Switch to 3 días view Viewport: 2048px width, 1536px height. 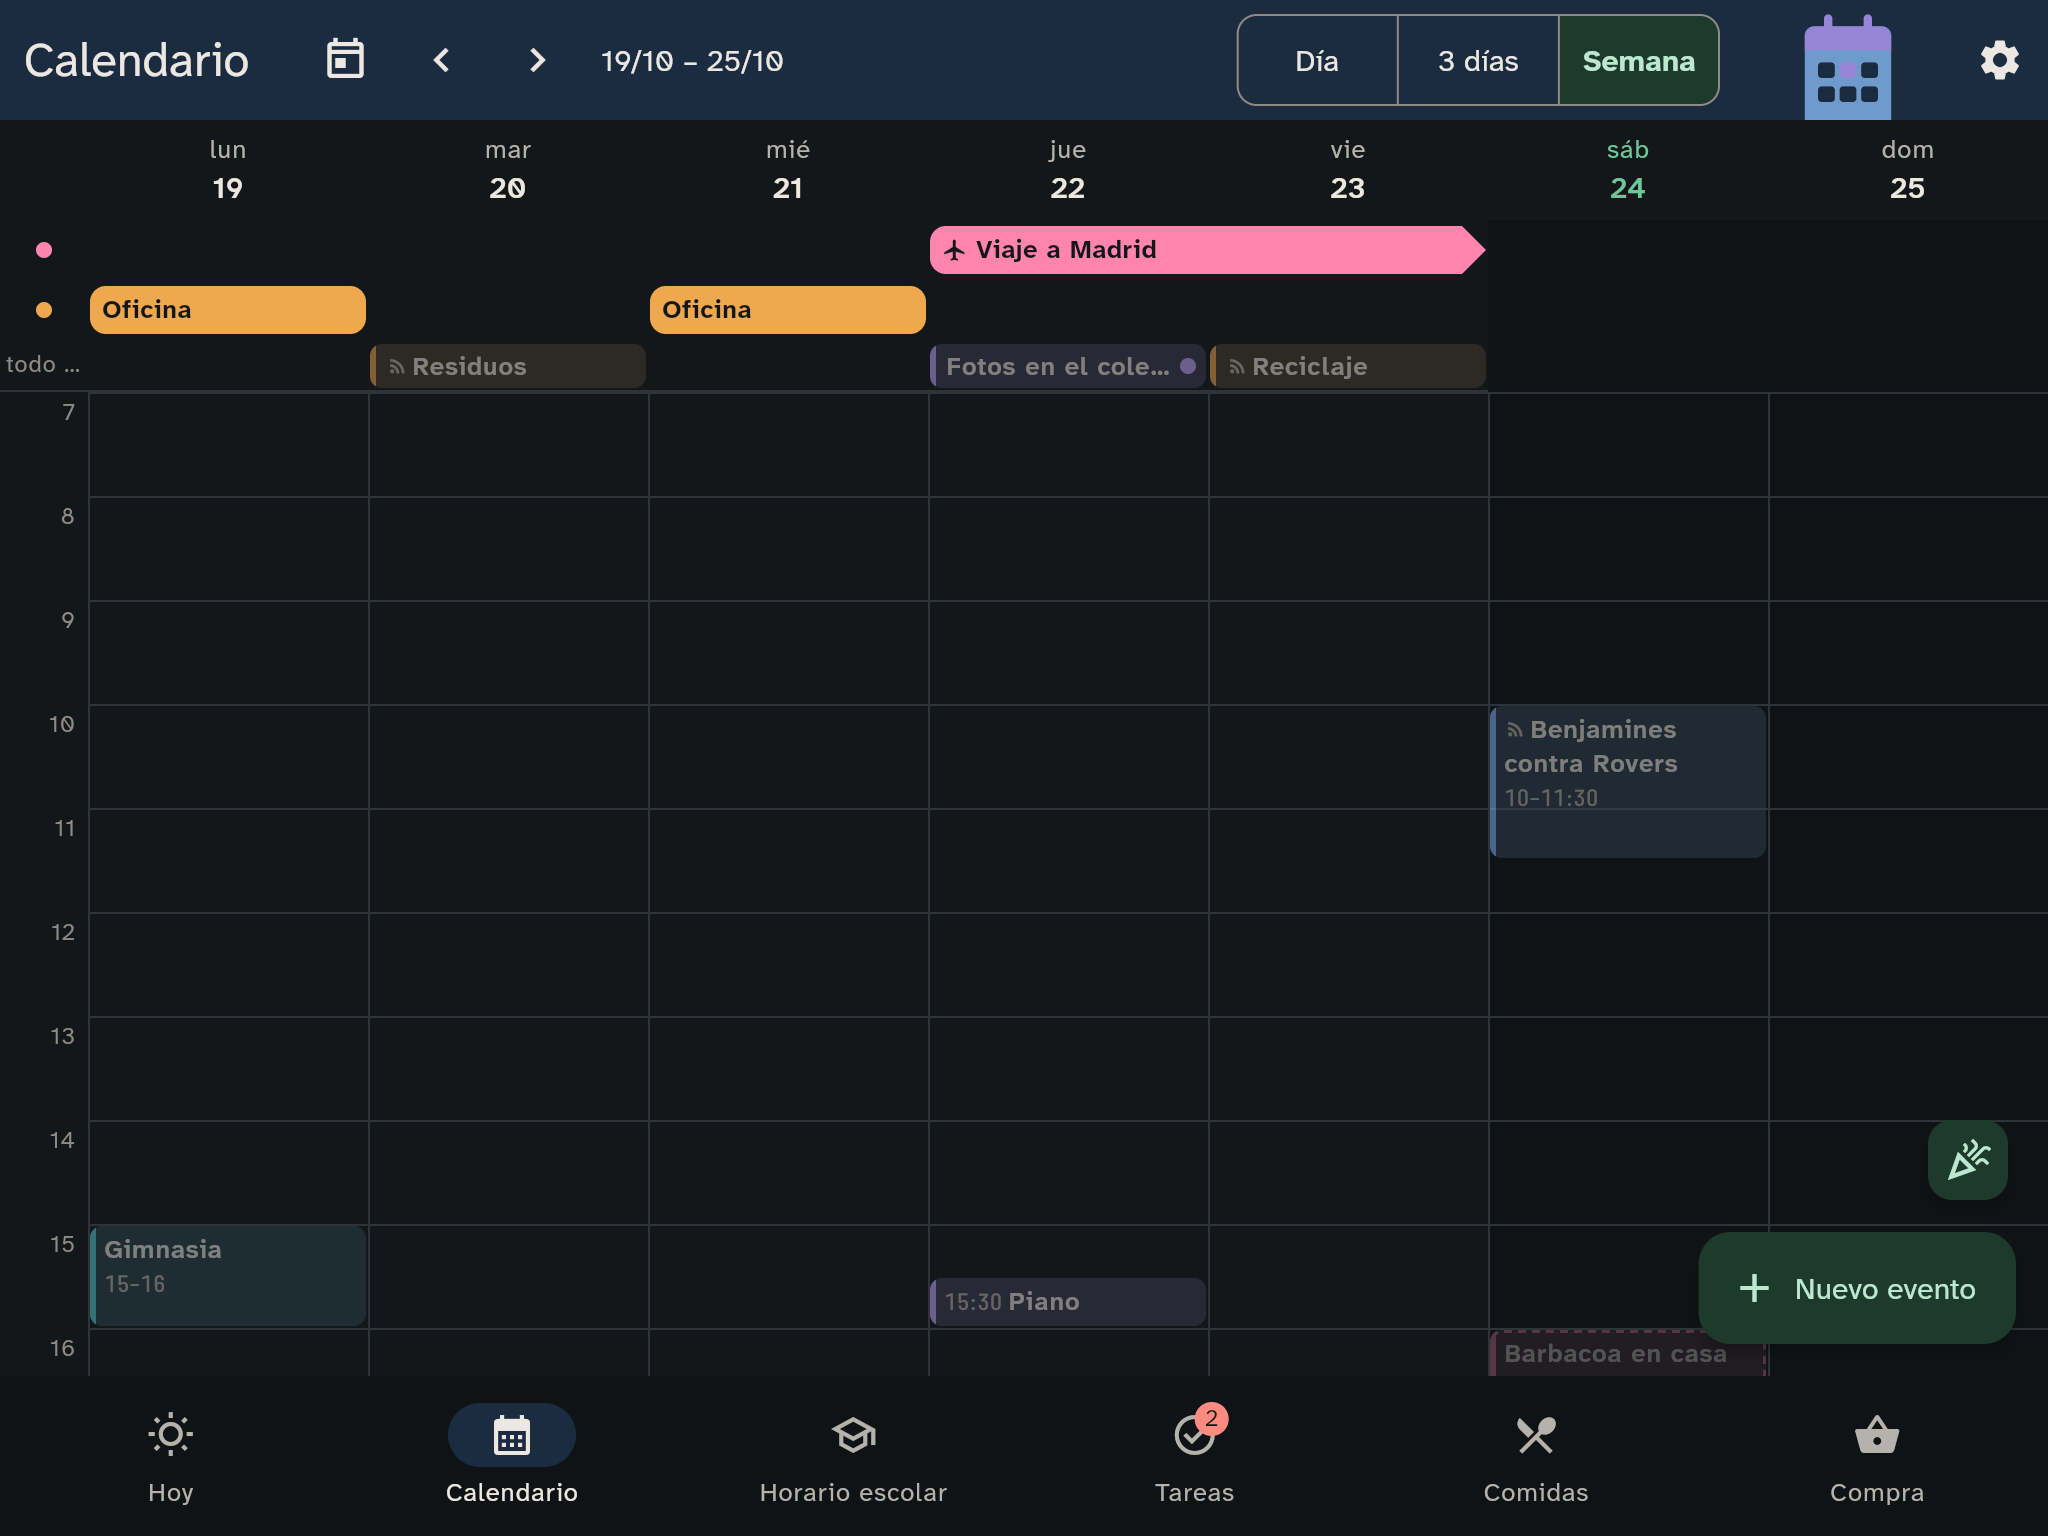point(1478,60)
